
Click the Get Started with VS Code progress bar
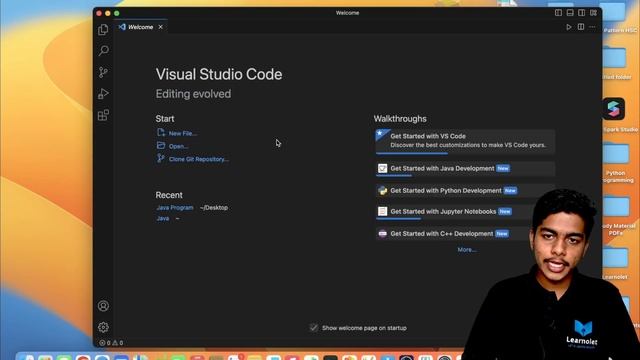click(x=412, y=153)
